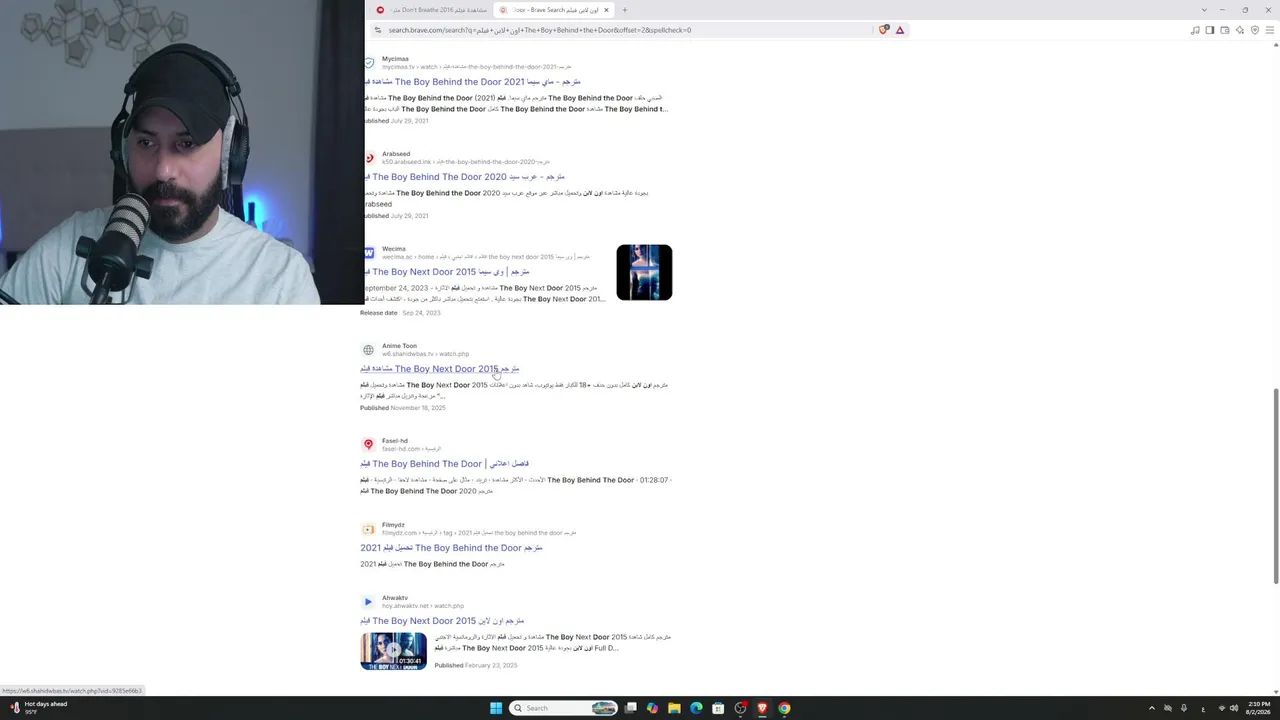Image resolution: width=1280 pixels, height=720 pixels.
Task: Select the Brave Search tab
Action: 555,10
